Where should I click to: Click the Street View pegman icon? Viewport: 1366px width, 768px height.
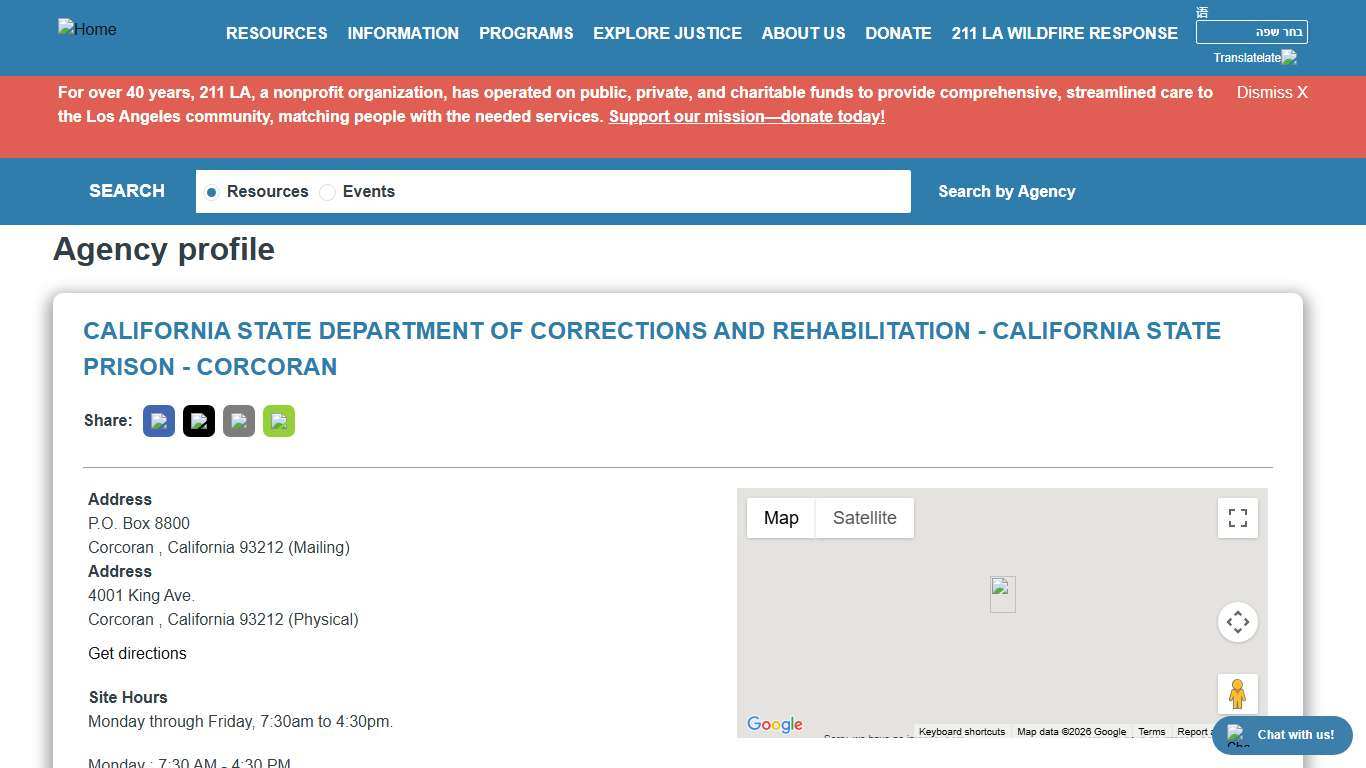pyautogui.click(x=1237, y=694)
